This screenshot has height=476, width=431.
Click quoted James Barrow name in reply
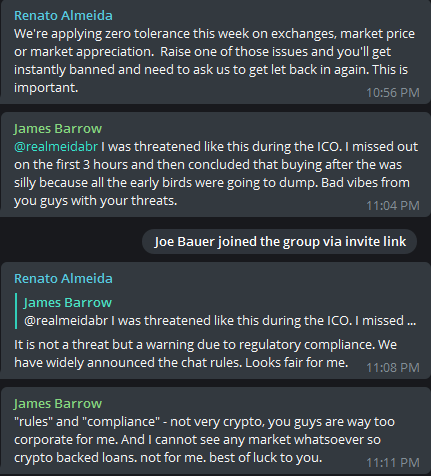[x=68, y=303]
